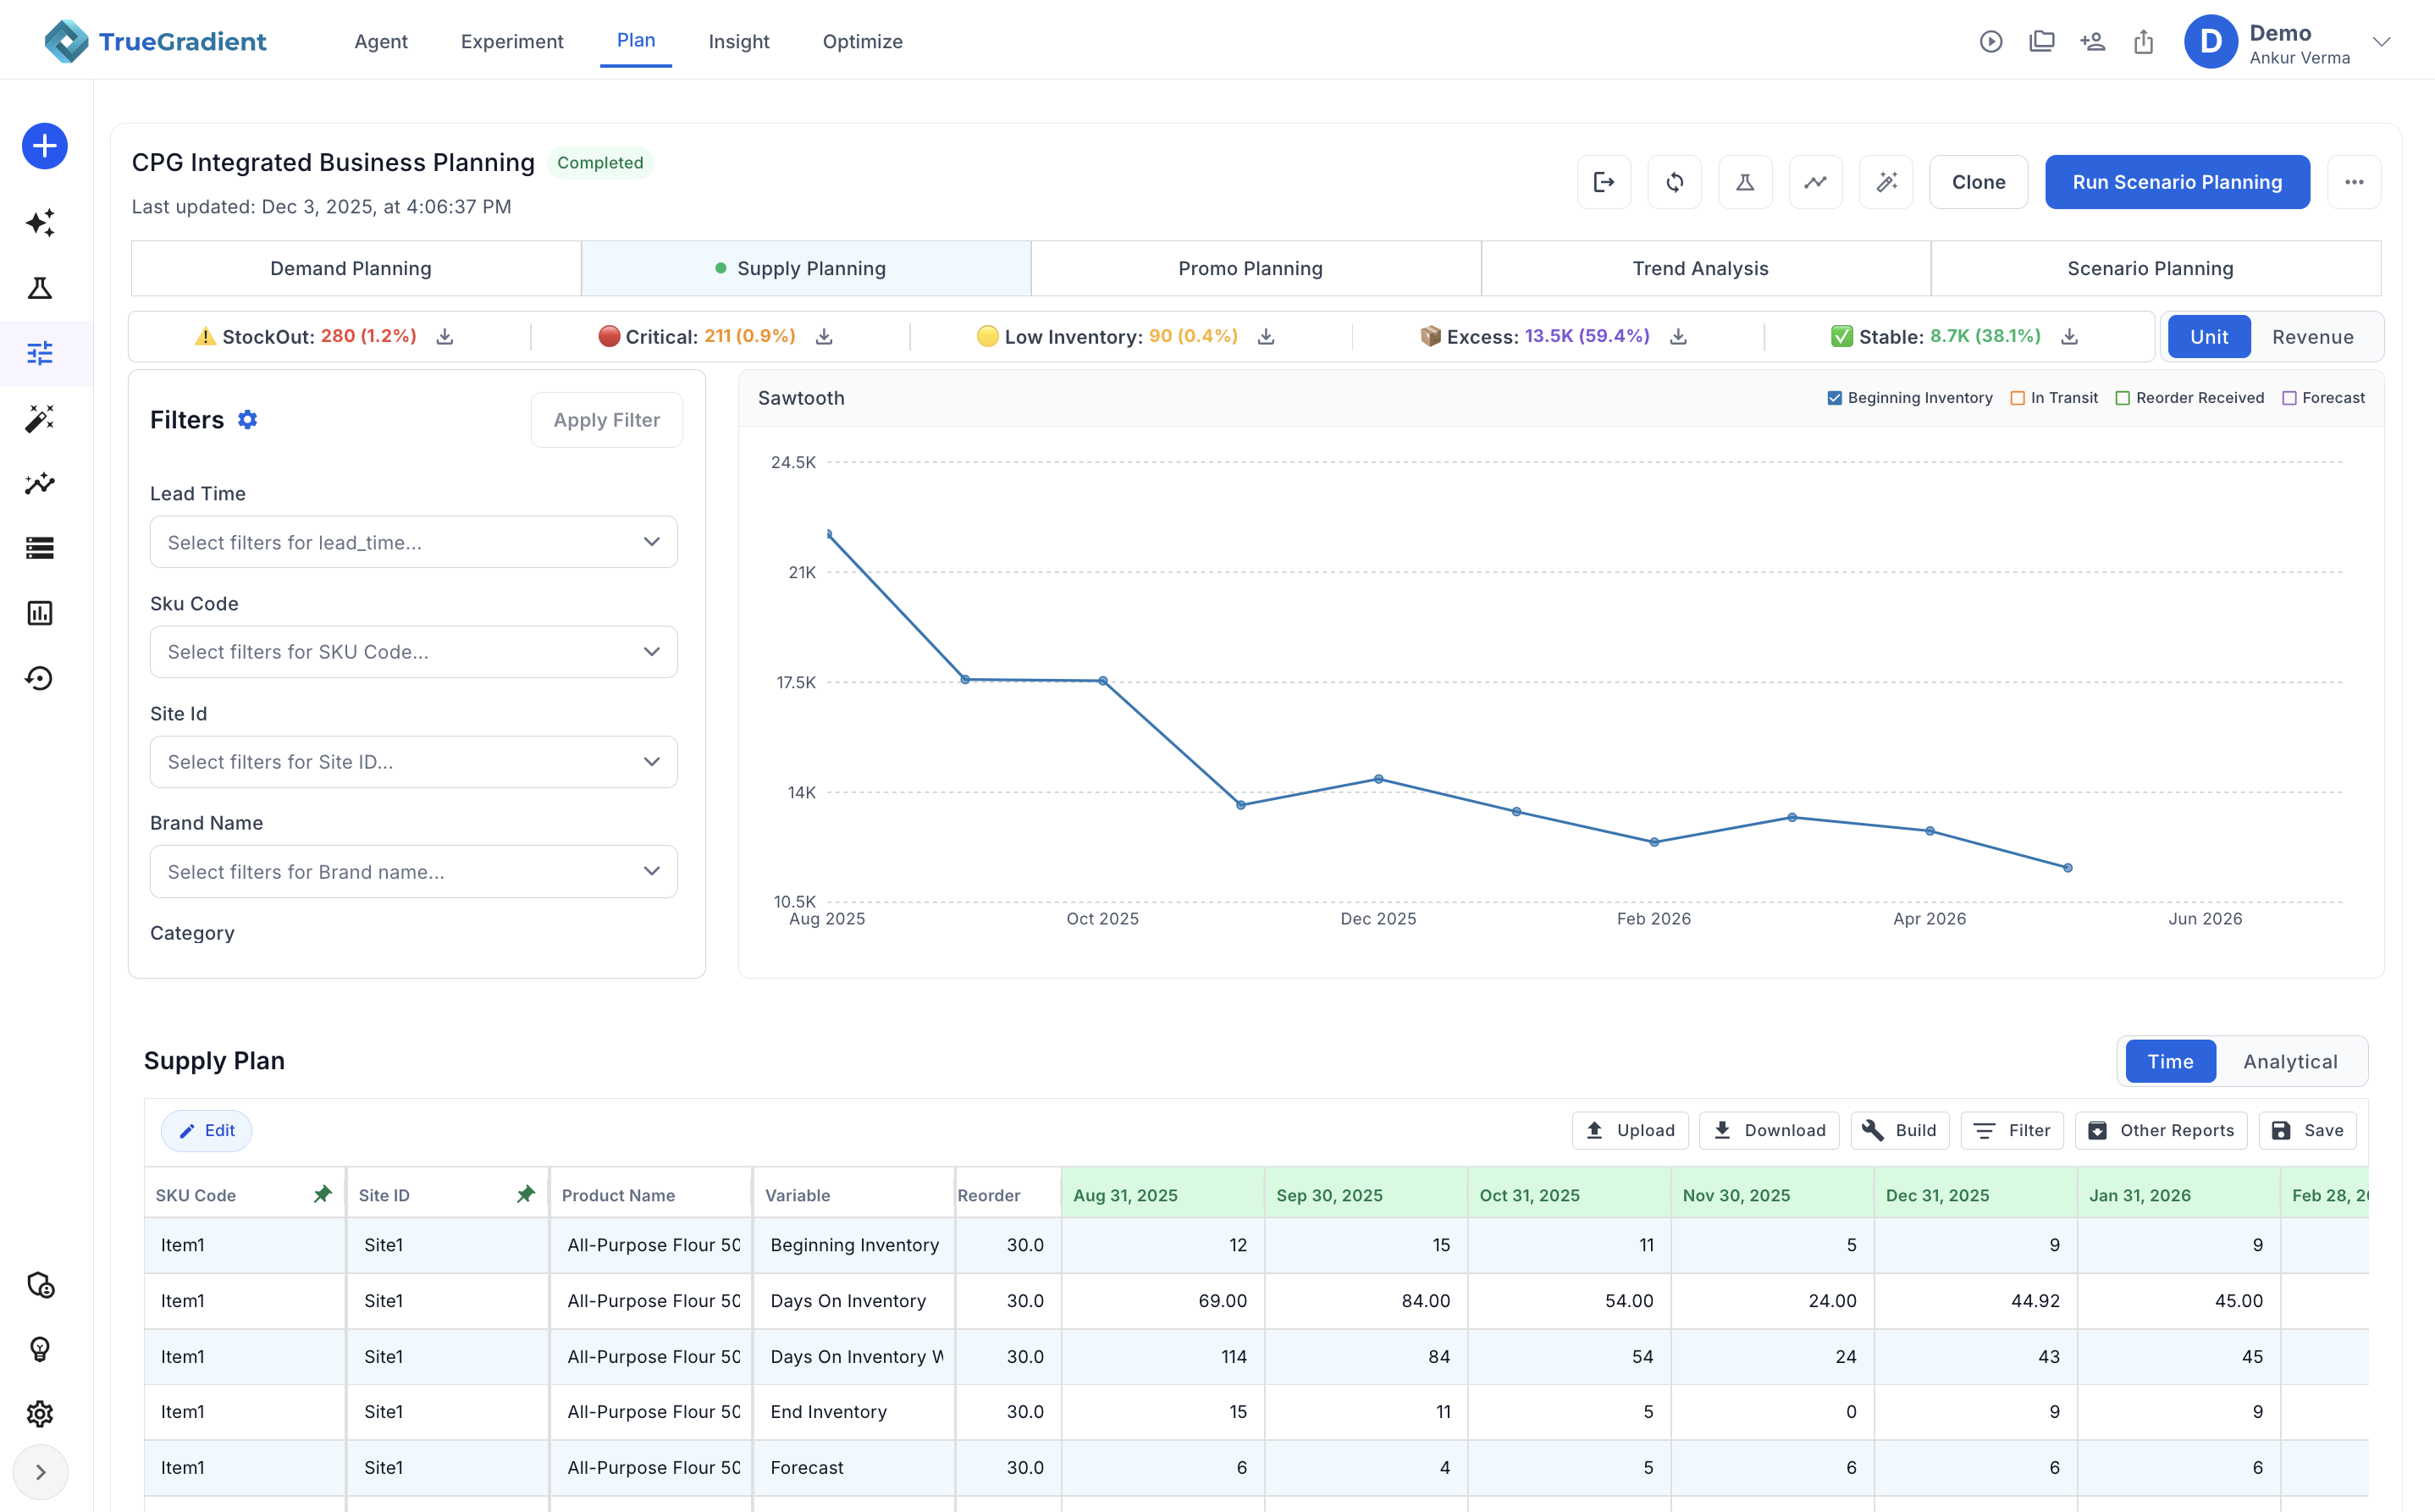Open the SKU Code filter dropdown

pyautogui.click(x=413, y=651)
